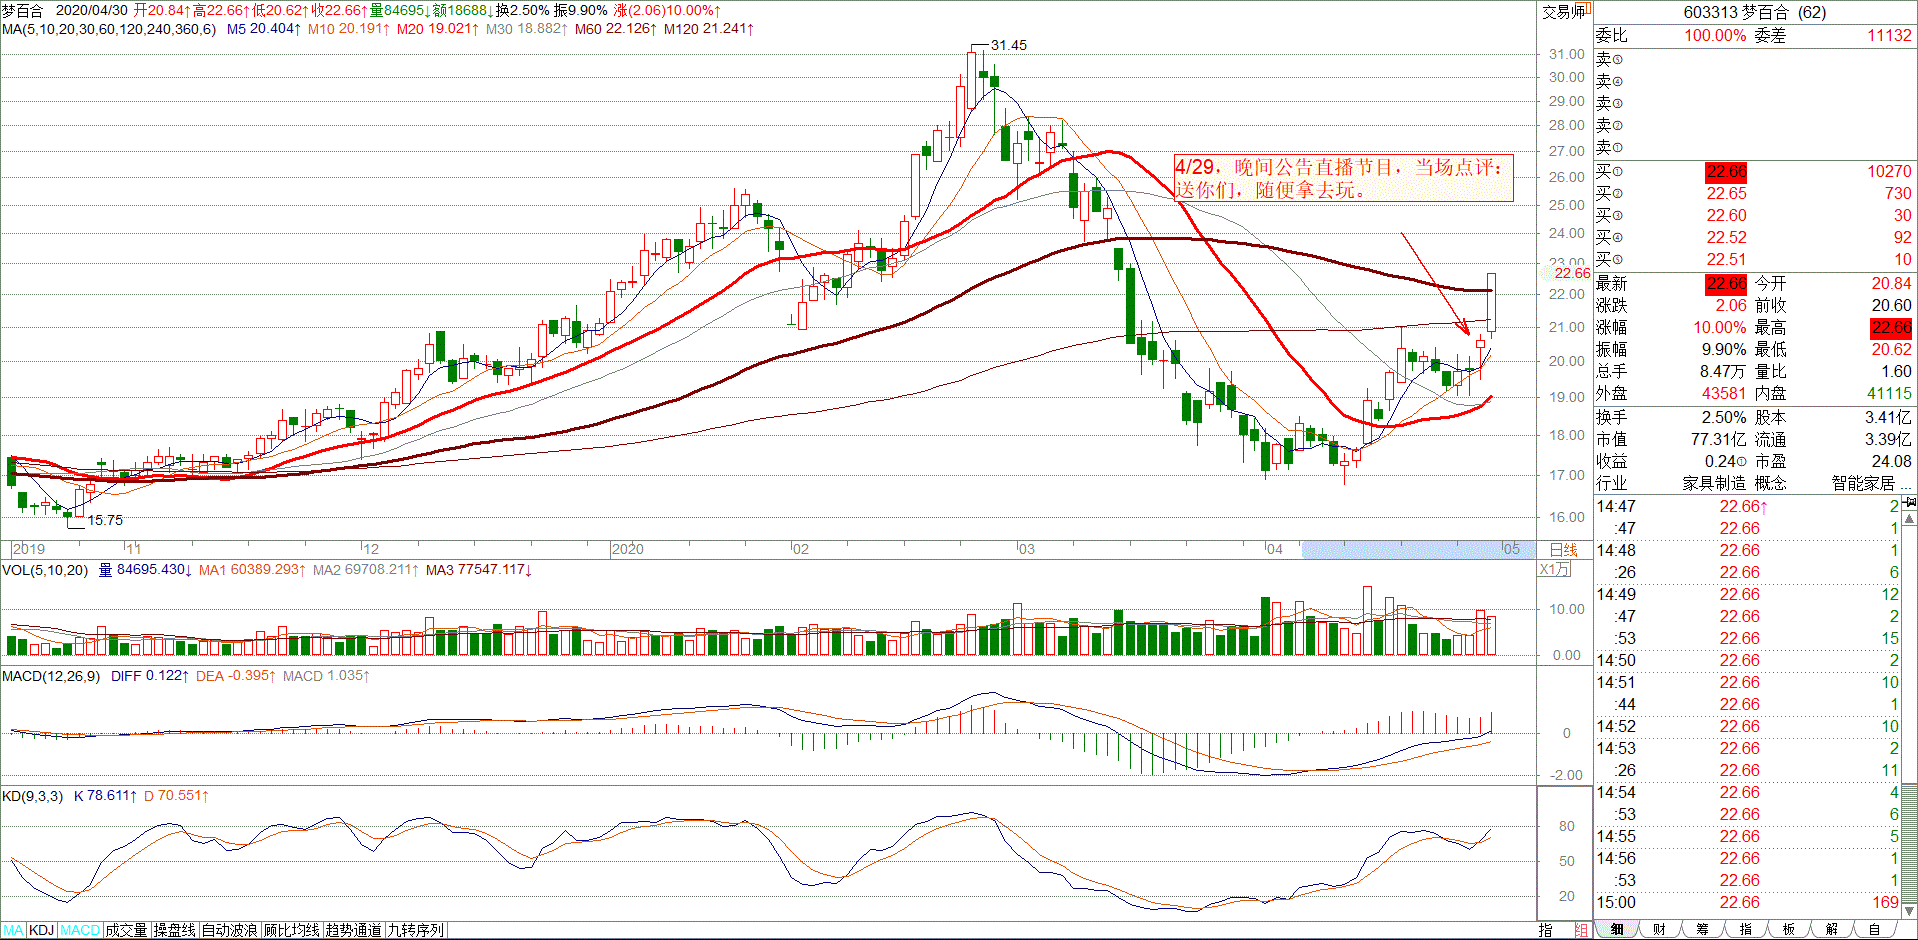The image size is (1918, 940).
Task: Click the circle icon next to 22.65 买 row
Action: click(x=1617, y=195)
